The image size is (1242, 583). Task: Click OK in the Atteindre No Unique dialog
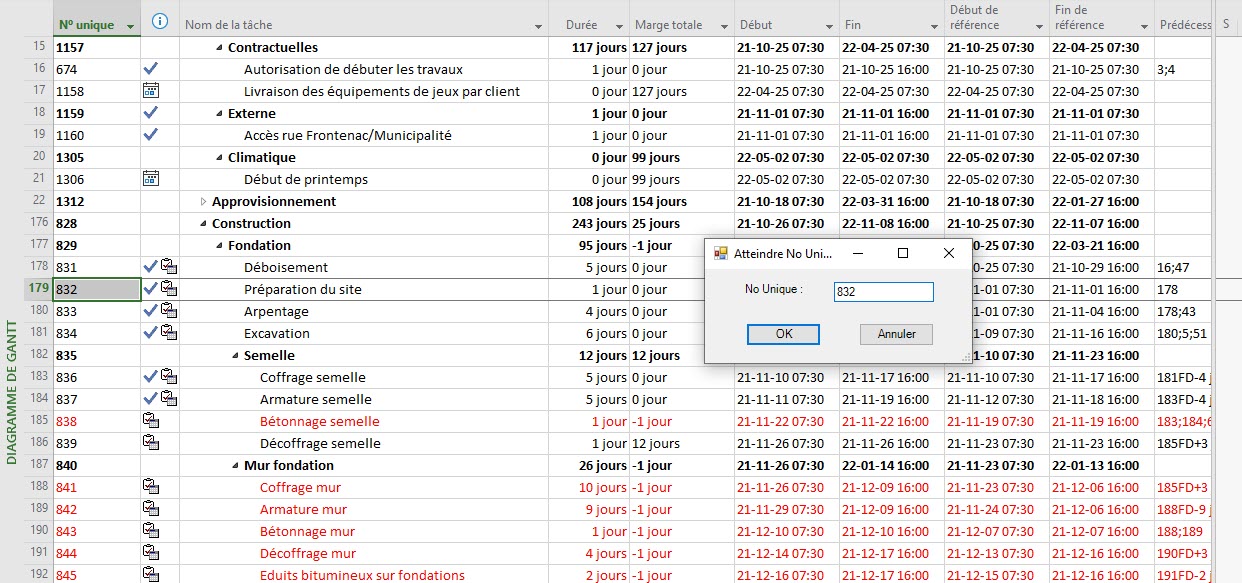pos(783,334)
